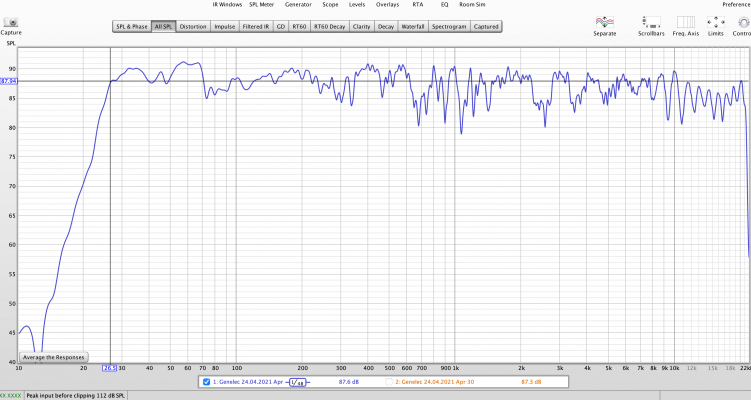Click the Average the Responses button
The image size is (751, 400).
coord(54,357)
